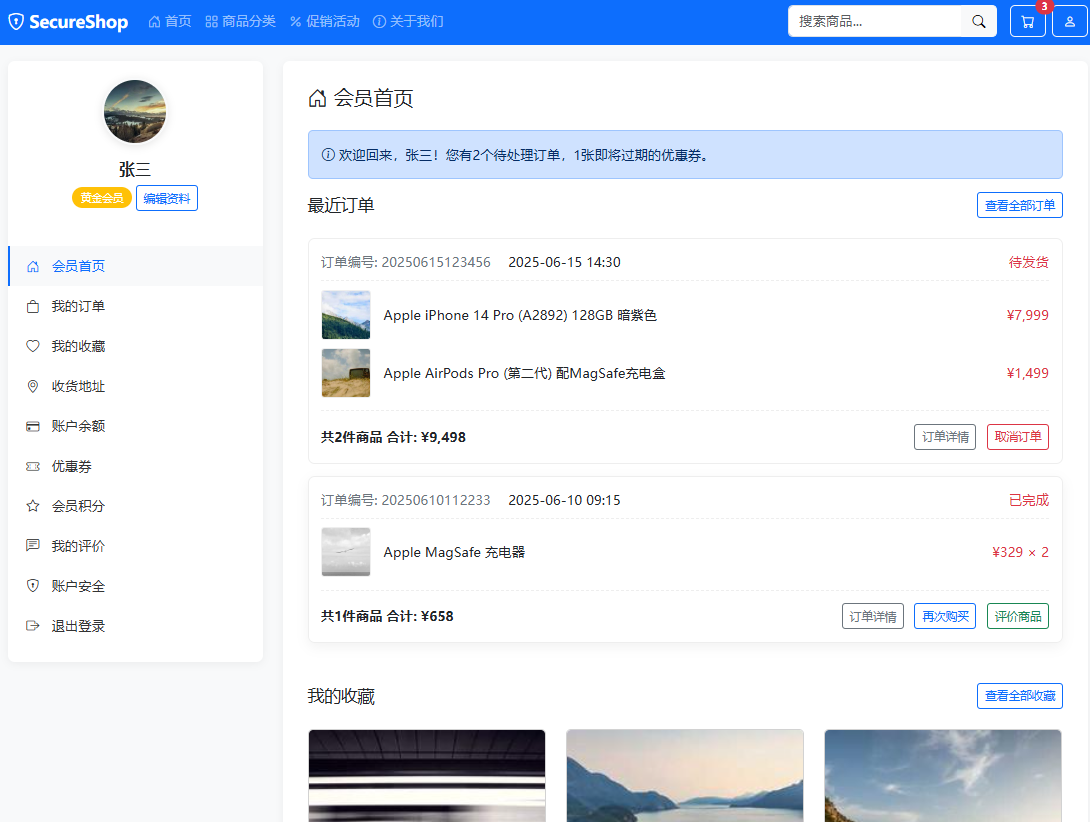Screen dimensions: 1090x822
Task: Click the cart badge showing 3
Action: [1043, 6]
